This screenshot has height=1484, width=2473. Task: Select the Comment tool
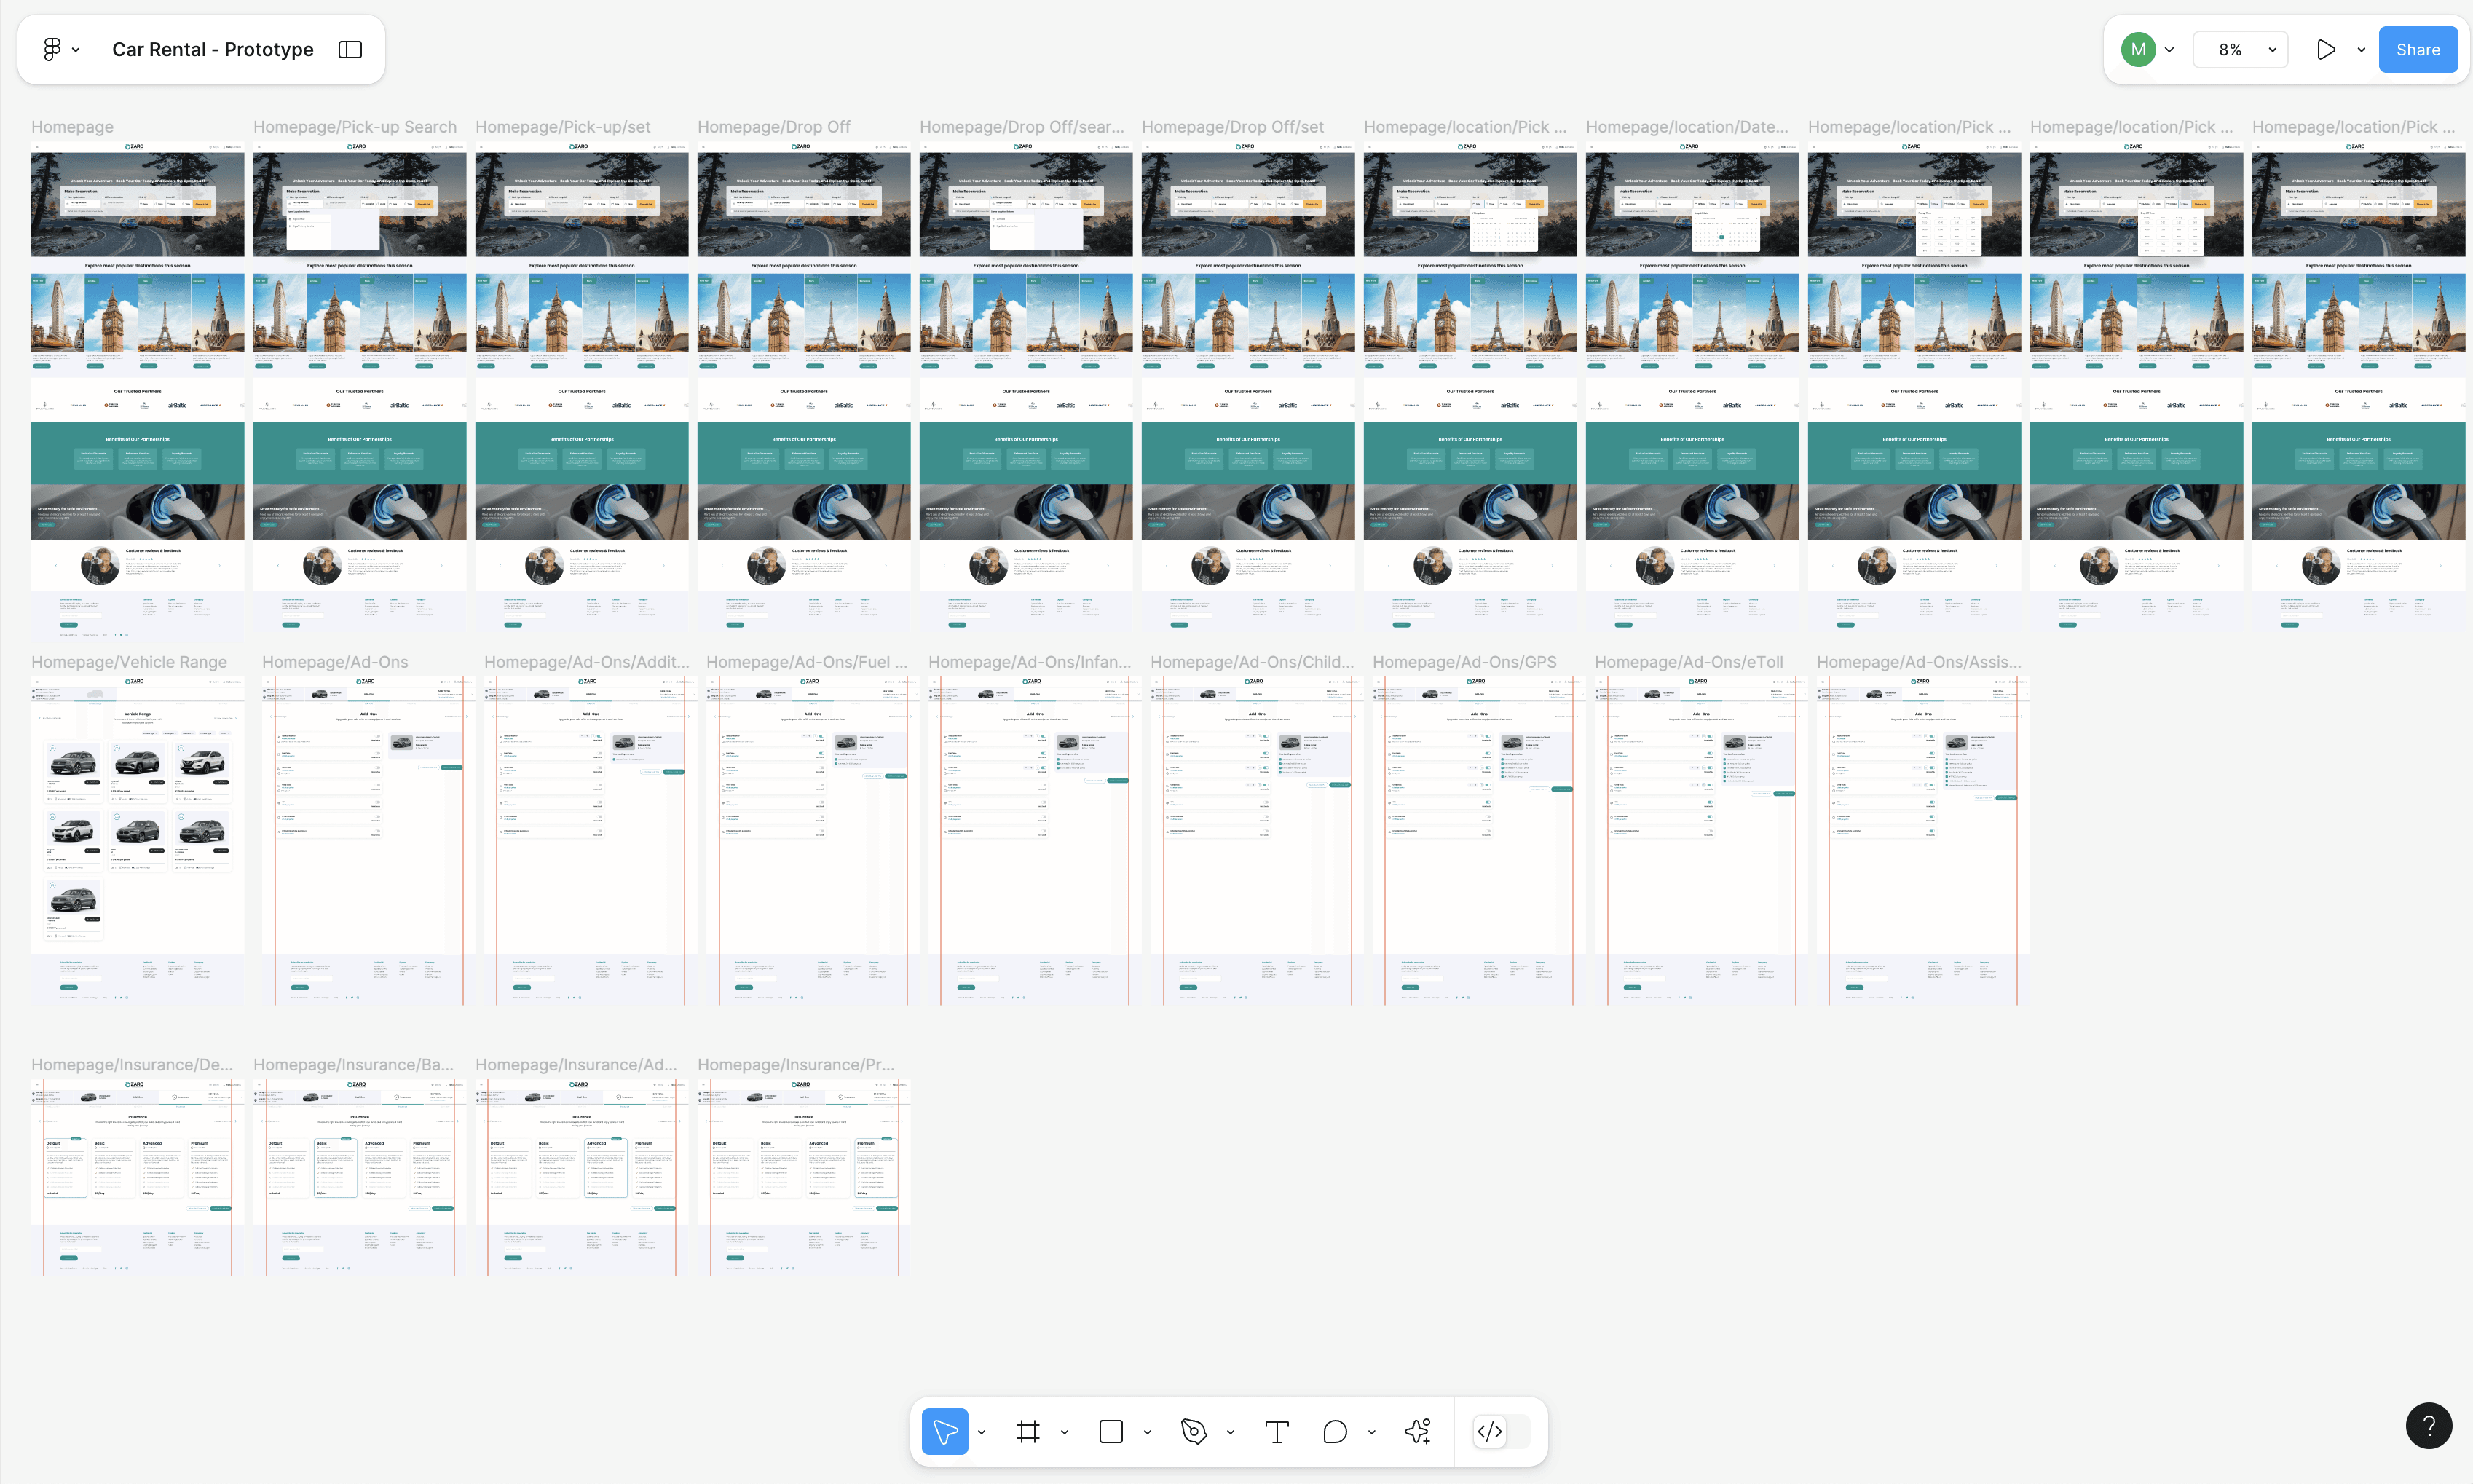pyautogui.click(x=1335, y=1432)
